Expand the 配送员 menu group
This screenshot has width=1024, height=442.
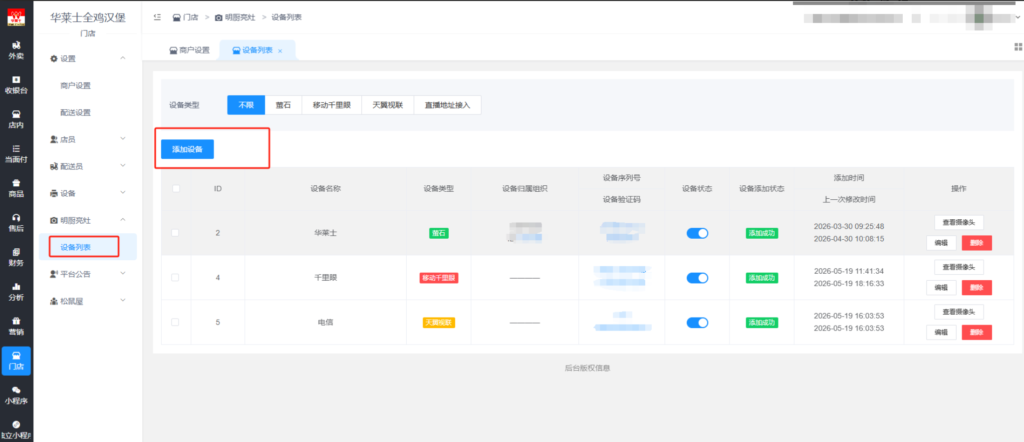point(88,166)
